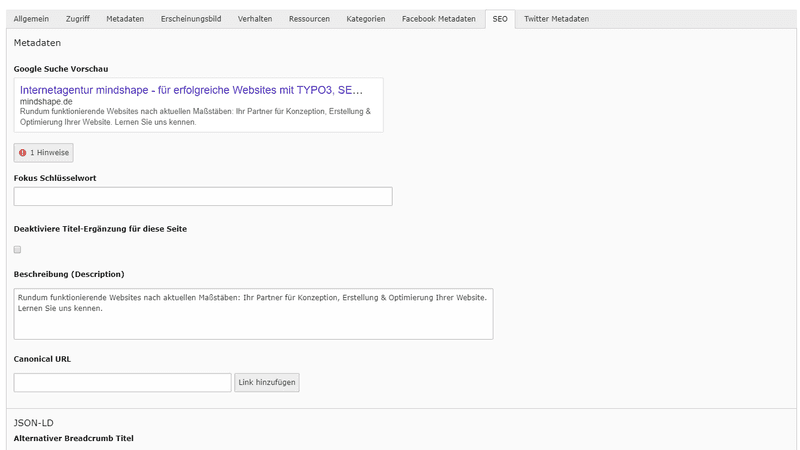Select the SEO tab
The height and width of the screenshot is (450, 800).
pos(500,19)
